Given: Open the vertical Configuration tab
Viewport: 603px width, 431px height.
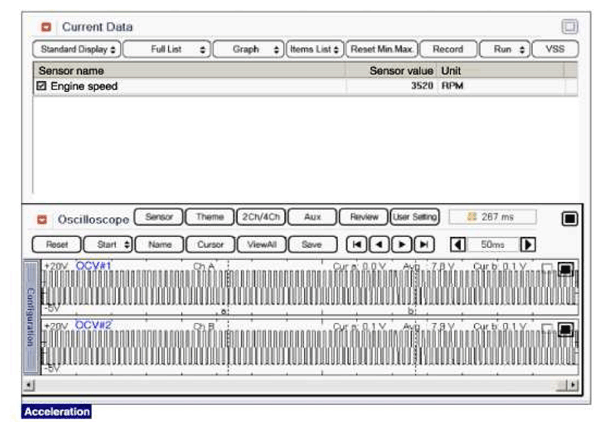Looking at the screenshot, I should tap(30, 316).
